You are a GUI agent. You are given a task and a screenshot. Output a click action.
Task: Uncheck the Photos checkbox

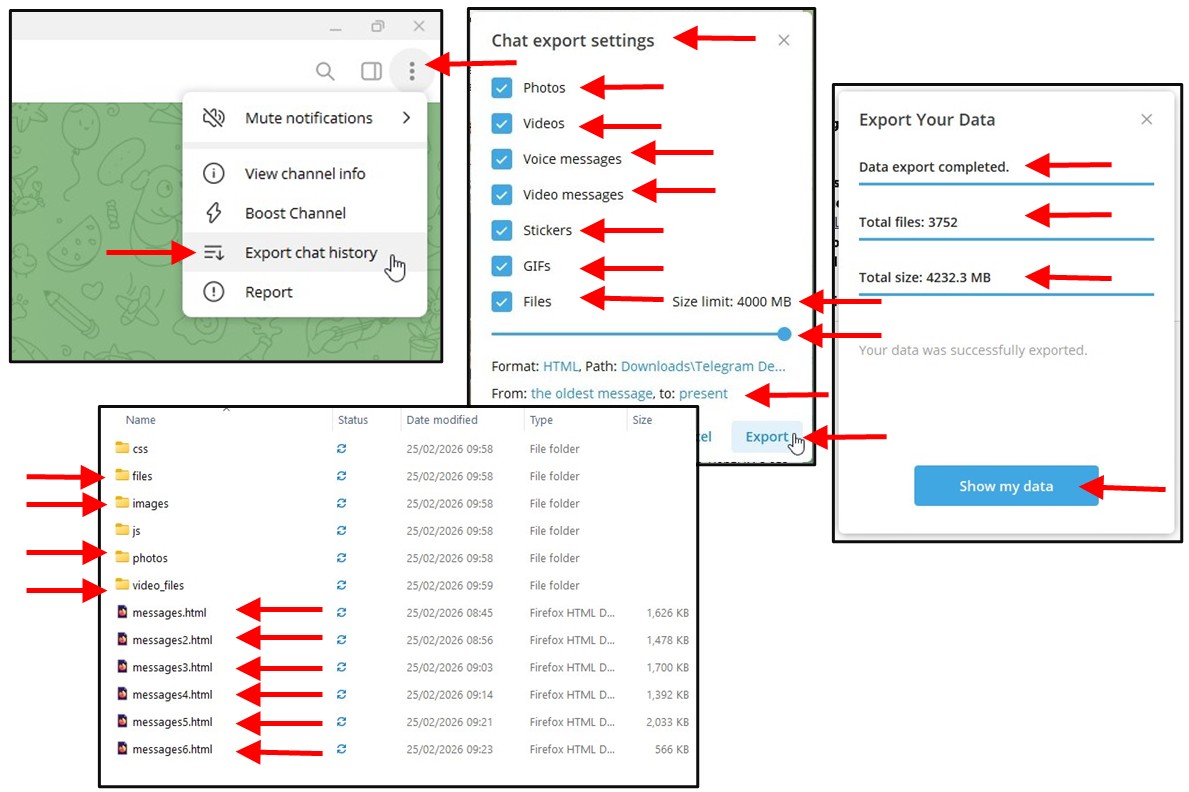click(x=502, y=88)
